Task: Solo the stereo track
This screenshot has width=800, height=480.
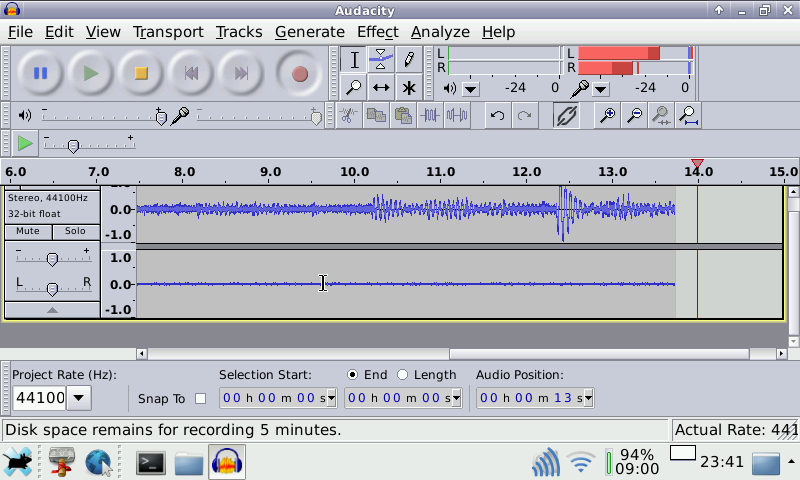Action: pyautogui.click(x=75, y=231)
